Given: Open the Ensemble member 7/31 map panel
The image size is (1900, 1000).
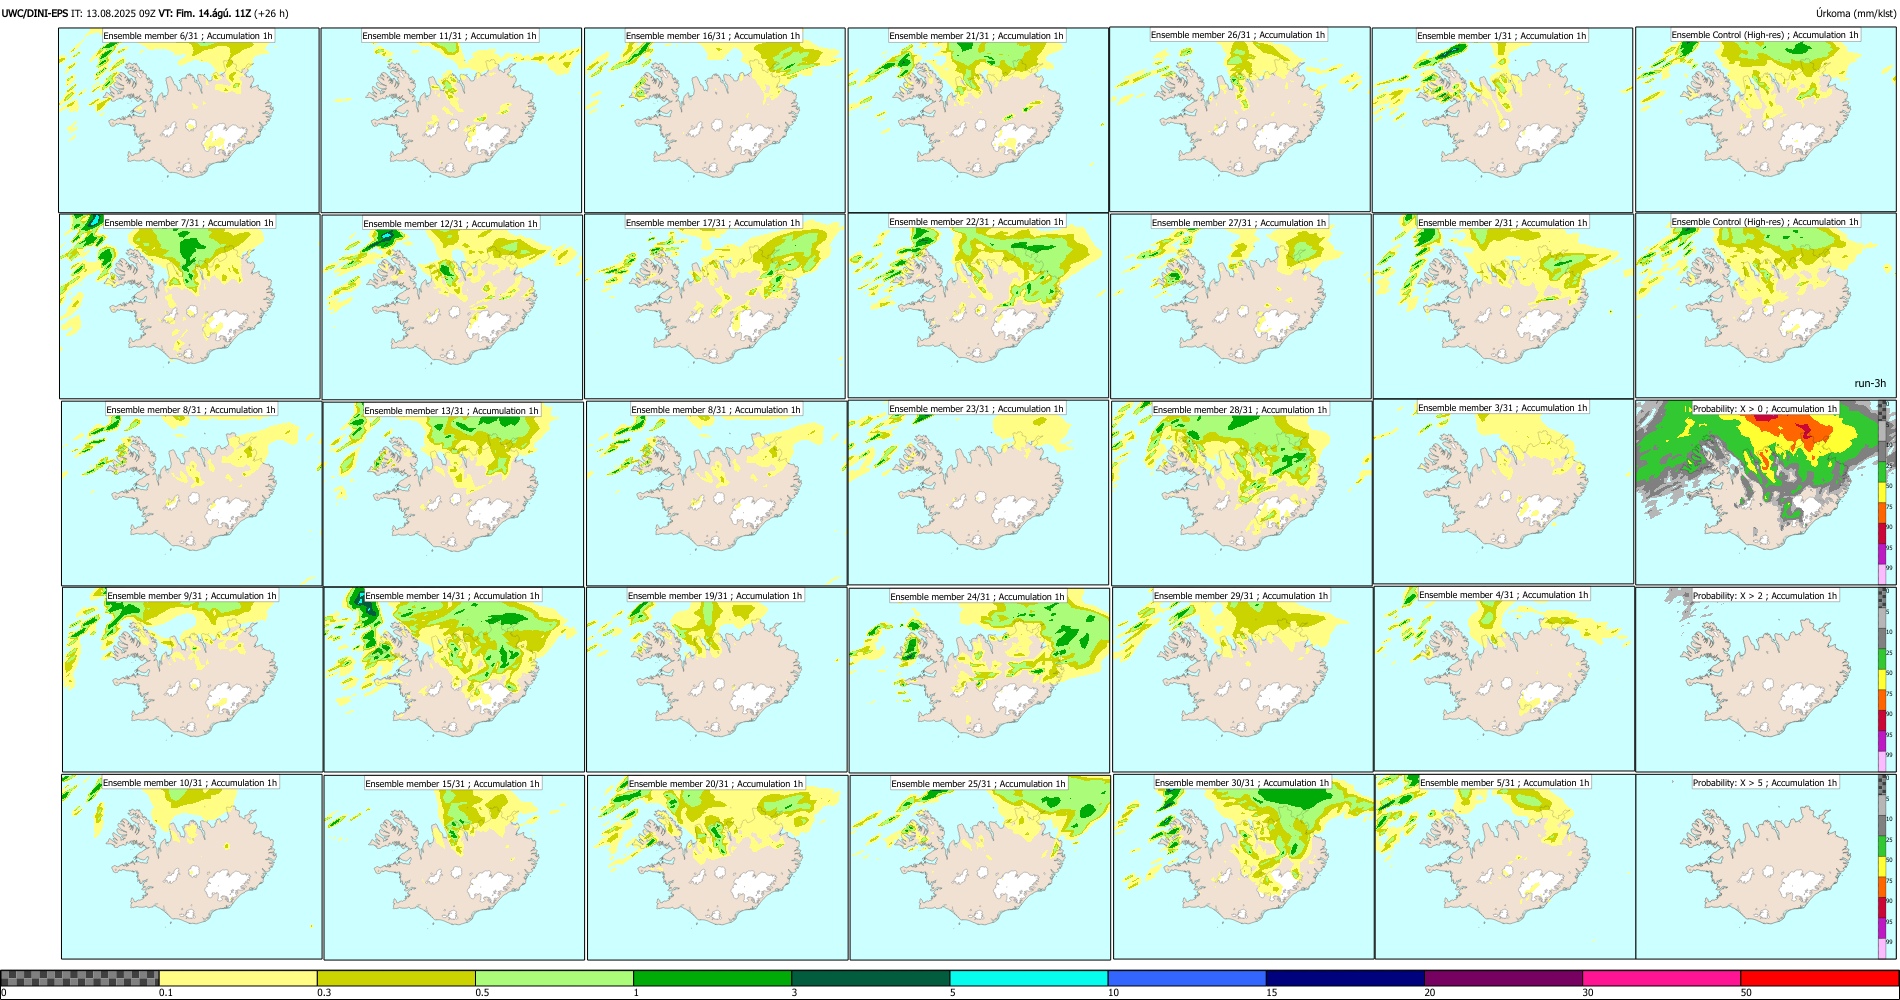Looking at the screenshot, I should click(x=190, y=306).
